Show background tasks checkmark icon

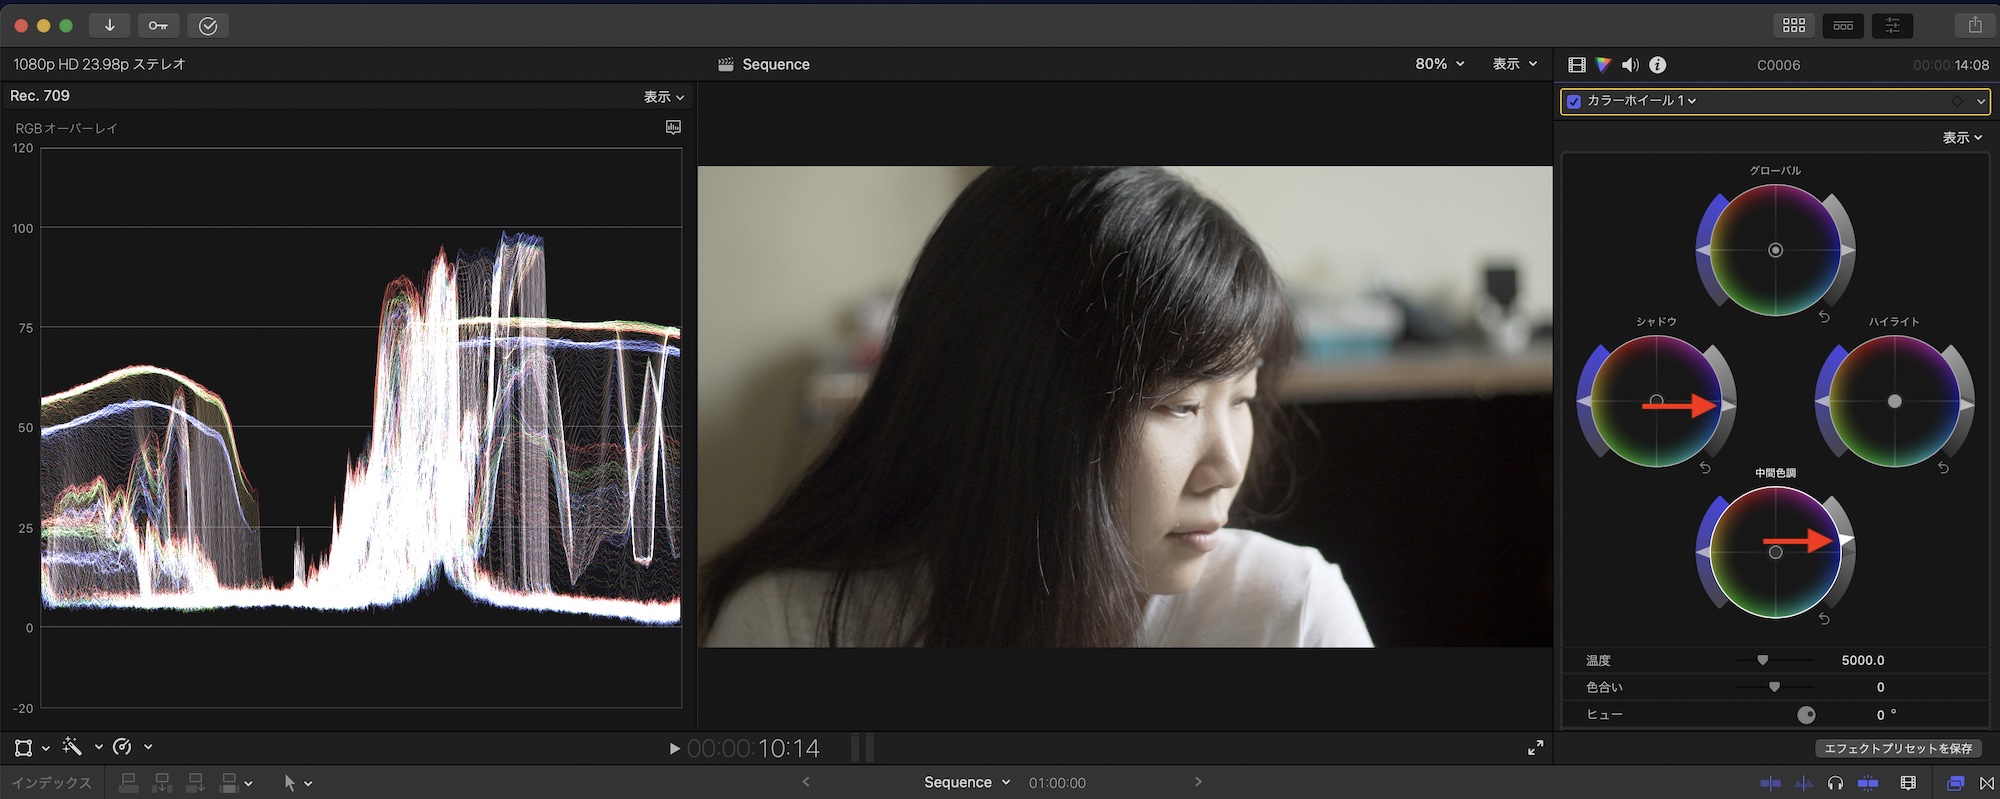(208, 26)
